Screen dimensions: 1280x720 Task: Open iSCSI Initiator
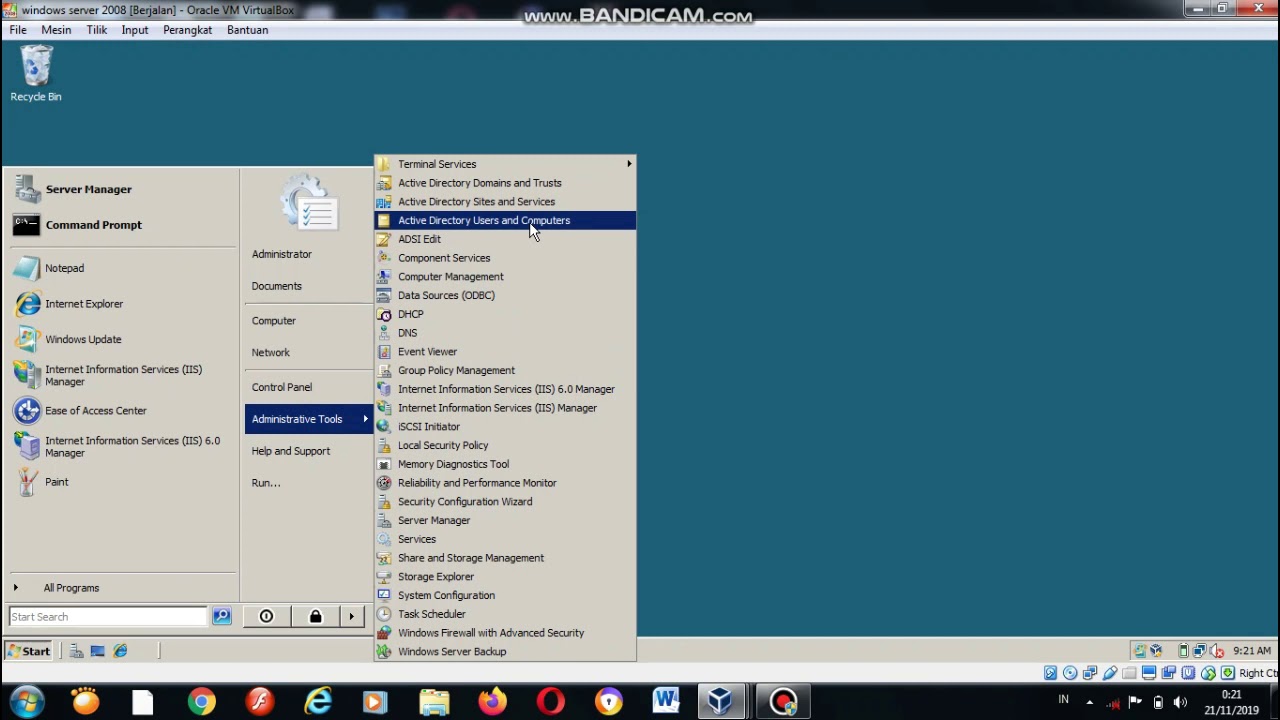pyautogui.click(x=505, y=427)
